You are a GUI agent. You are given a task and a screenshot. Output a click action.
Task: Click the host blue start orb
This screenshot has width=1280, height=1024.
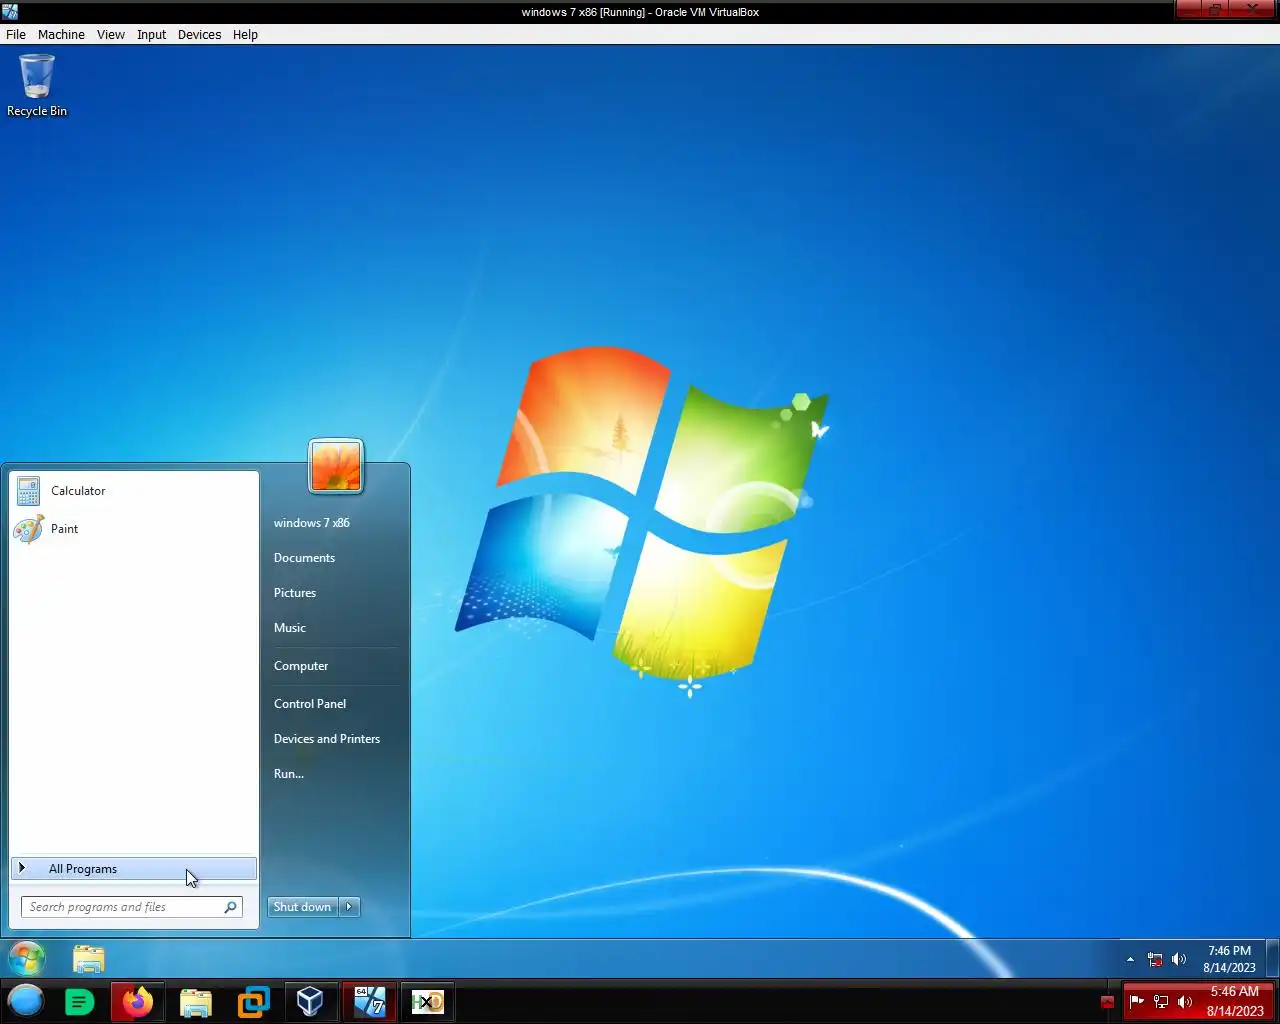coord(26,1001)
